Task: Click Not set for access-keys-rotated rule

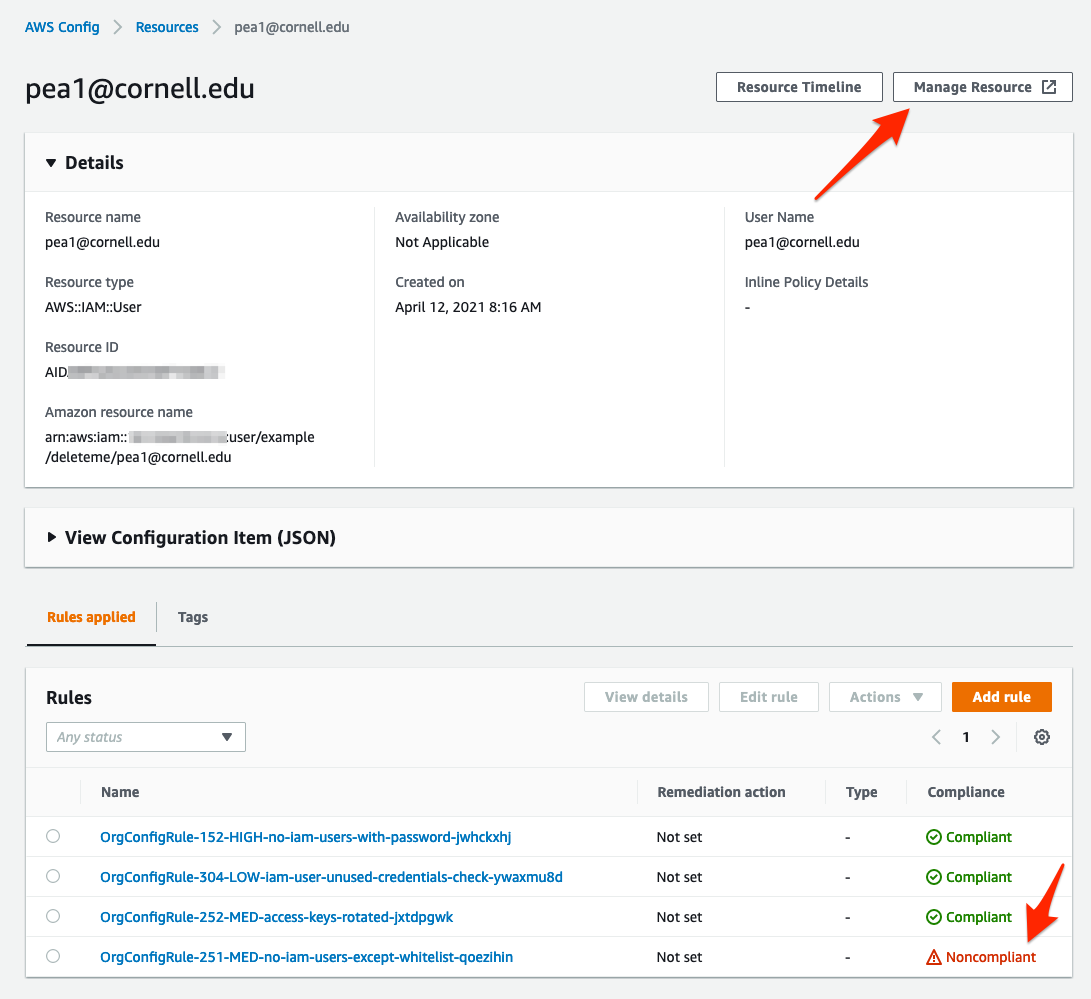Action: (679, 917)
